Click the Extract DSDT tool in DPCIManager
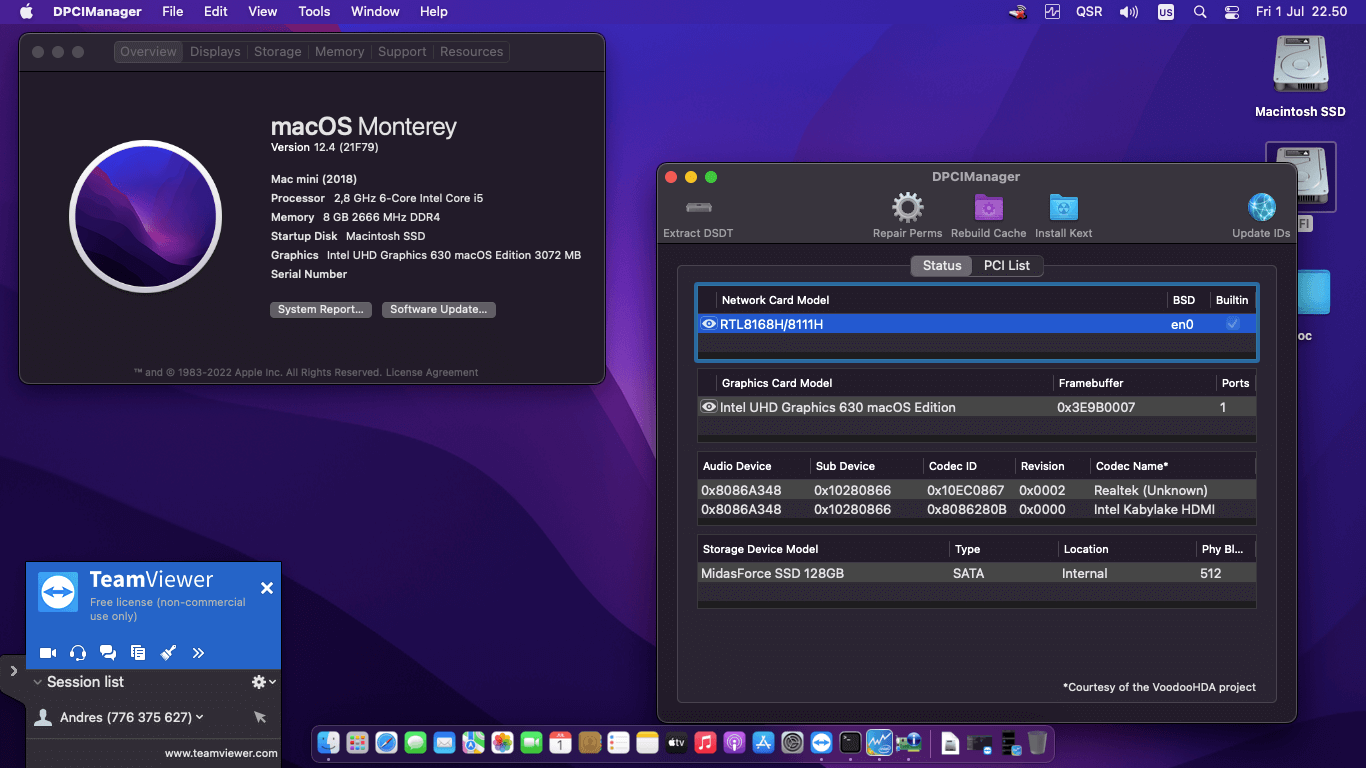Screen dimensions: 1366x768 pyautogui.click(x=698, y=216)
